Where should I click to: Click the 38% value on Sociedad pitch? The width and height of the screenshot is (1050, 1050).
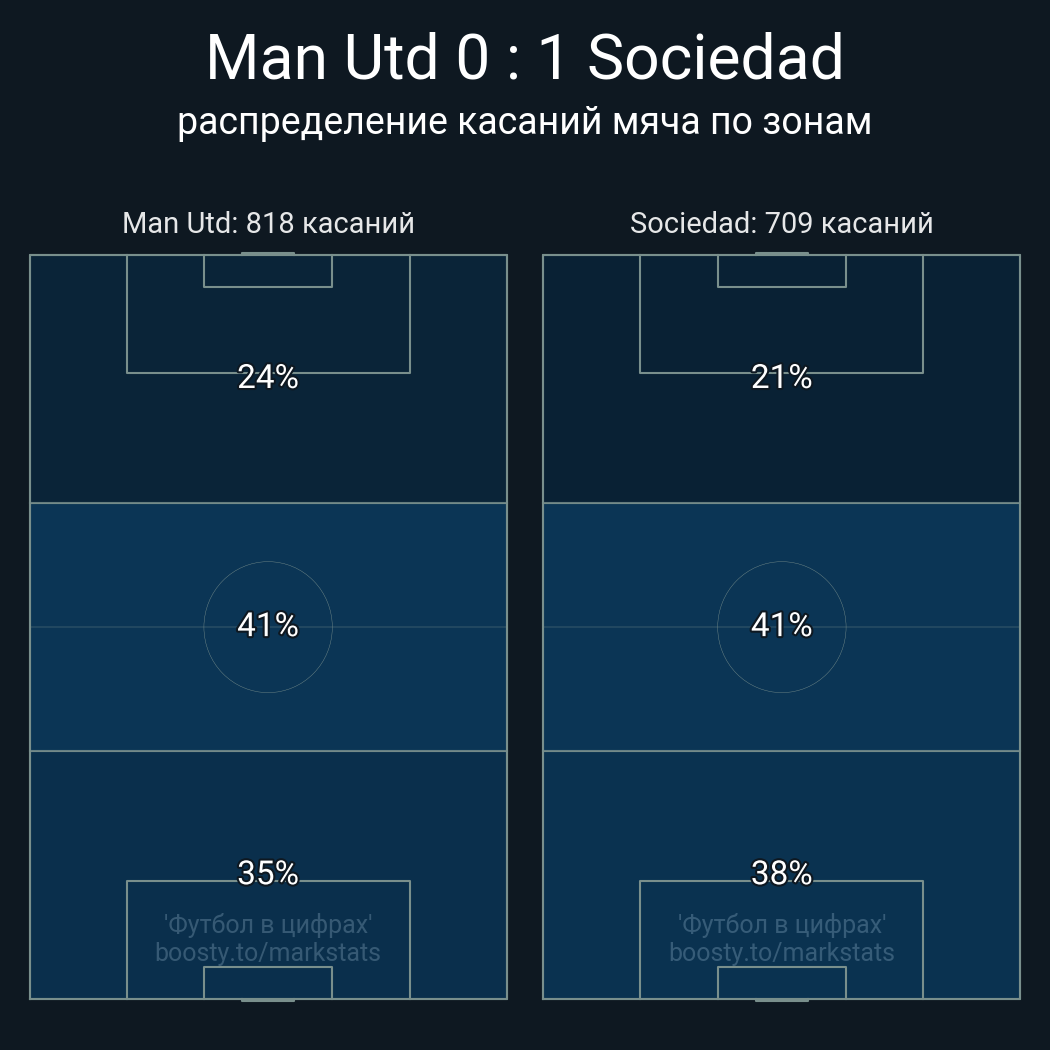781,873
